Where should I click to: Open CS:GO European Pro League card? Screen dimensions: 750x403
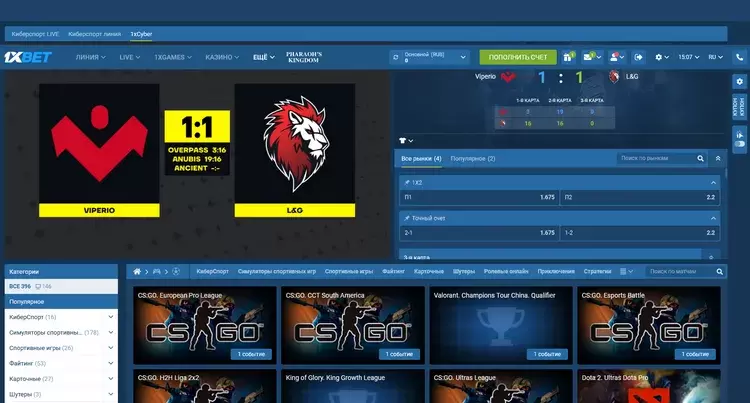pos(205,326)
